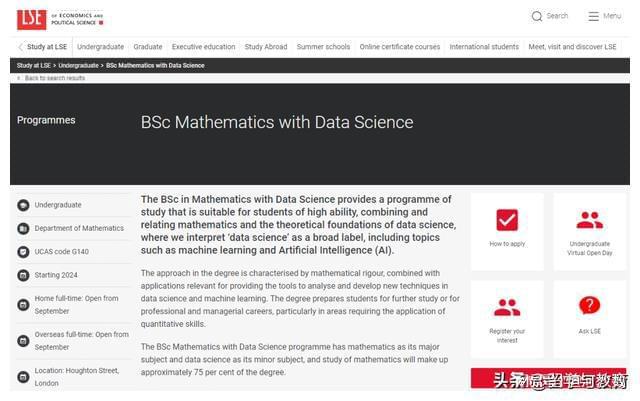
Task: Click the How to apply checkmark icon
Action: coord(507,220)
